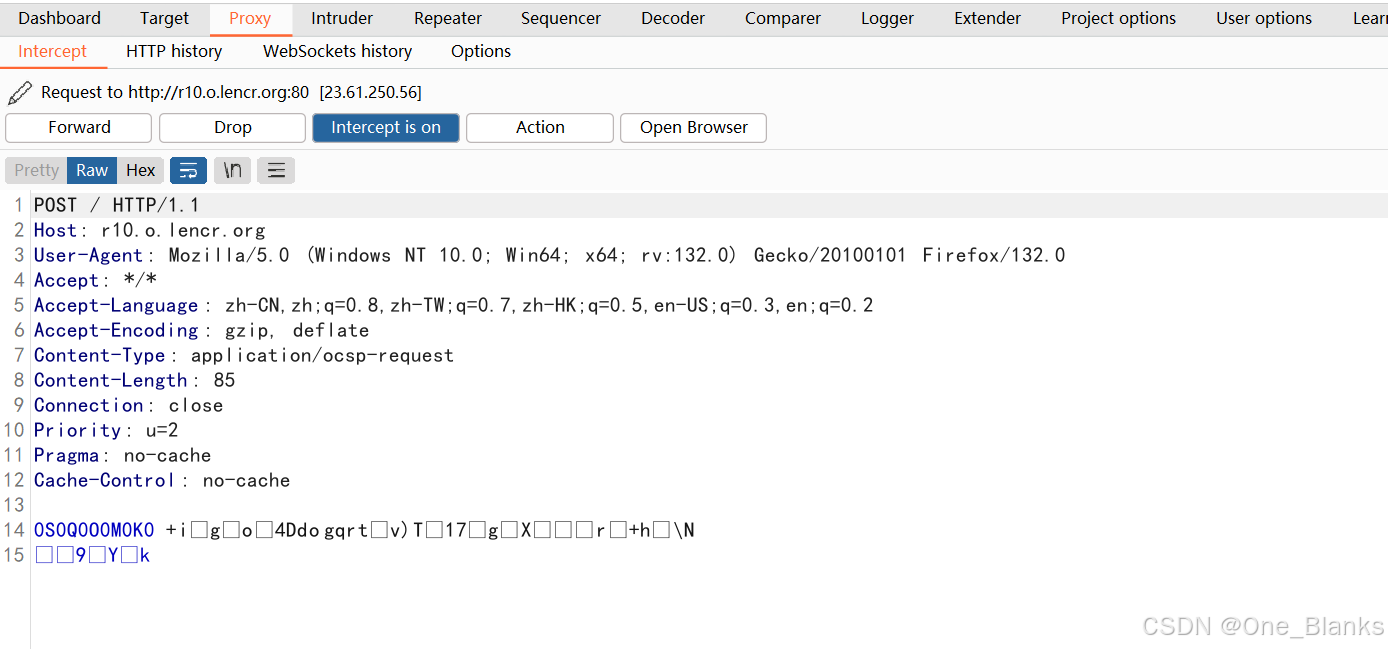
Task: Click the binary body on line 15
Action: point(92,555)
